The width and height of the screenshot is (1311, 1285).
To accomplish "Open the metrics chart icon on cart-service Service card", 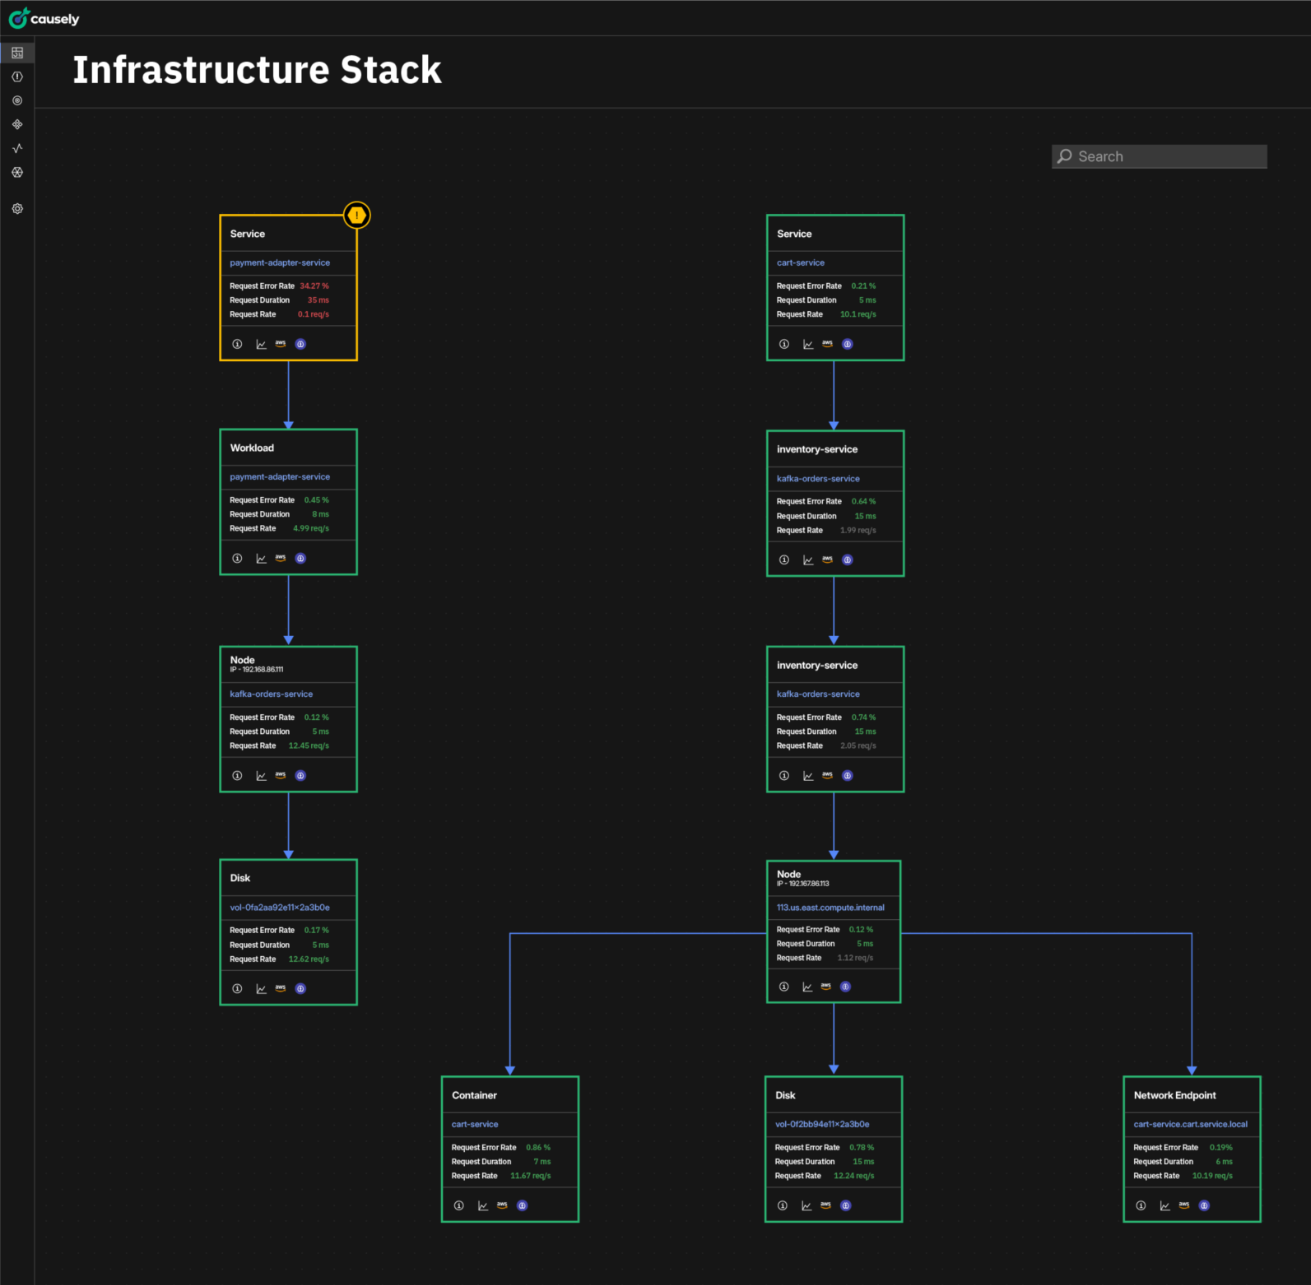I will tap(808, 344).
